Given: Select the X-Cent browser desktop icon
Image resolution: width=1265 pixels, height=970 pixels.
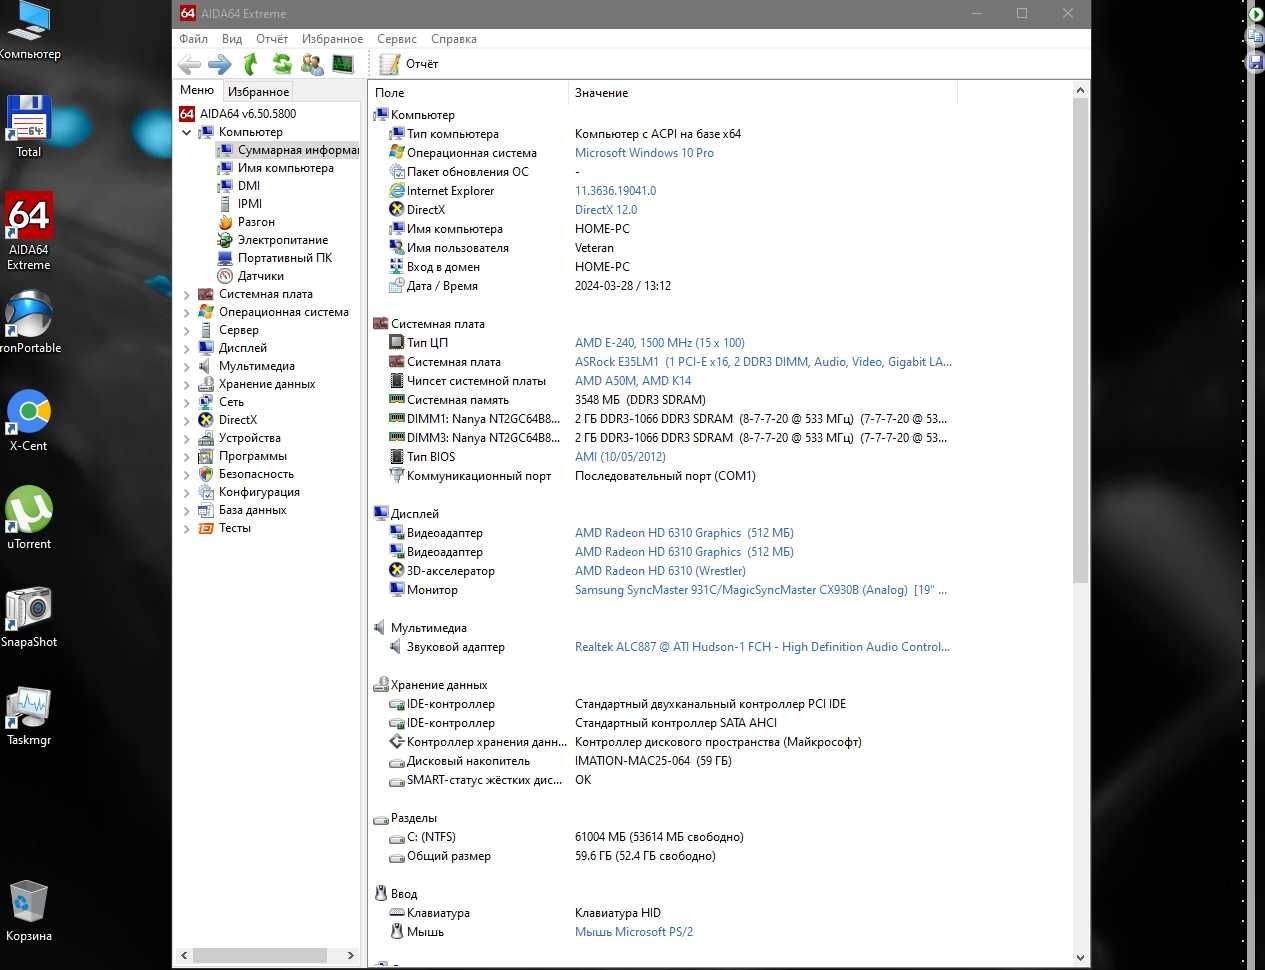Looking at the screenshot, I should point(29,420).
